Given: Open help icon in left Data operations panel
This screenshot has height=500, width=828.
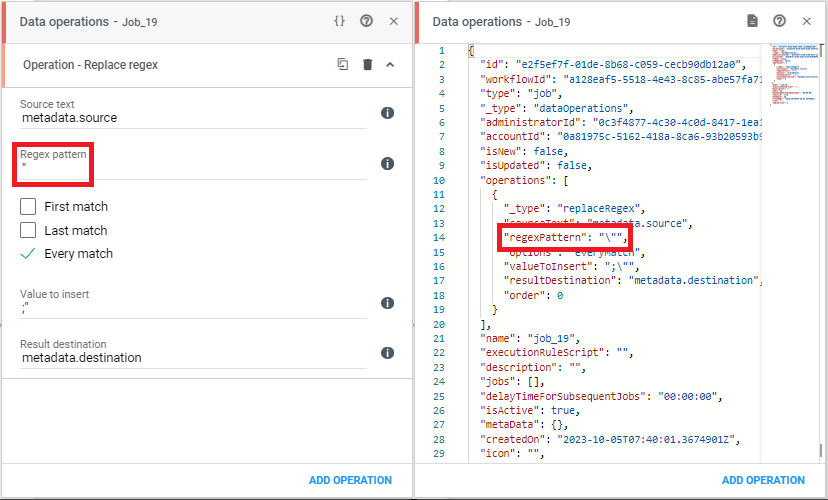Looking at the screenshot, I should point(366,21).
